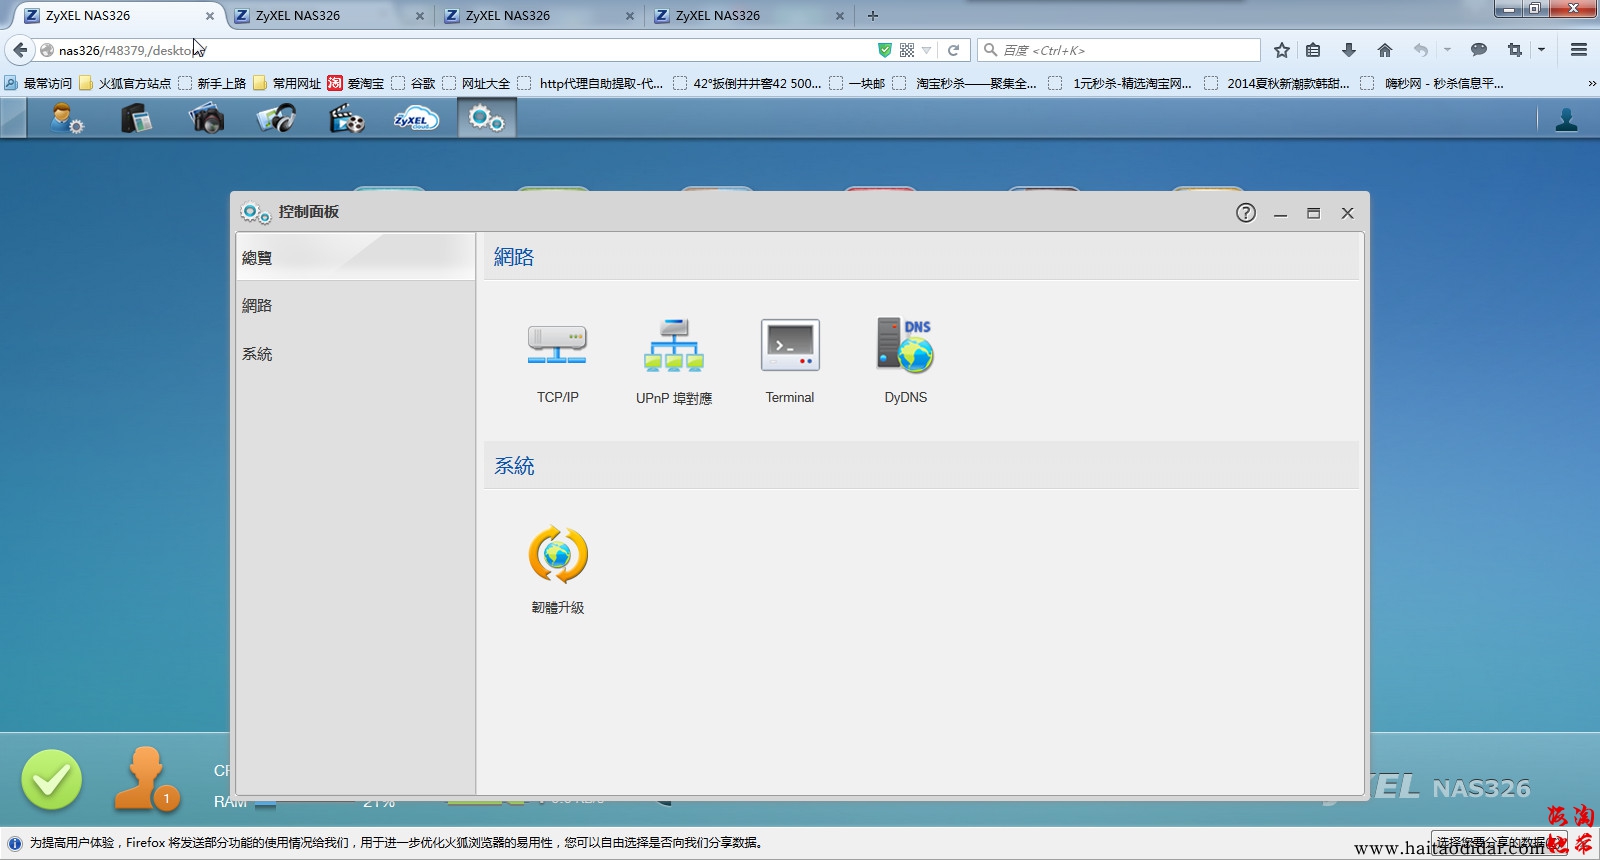Launch the Terminal icon in control panel

coord(790,346)
